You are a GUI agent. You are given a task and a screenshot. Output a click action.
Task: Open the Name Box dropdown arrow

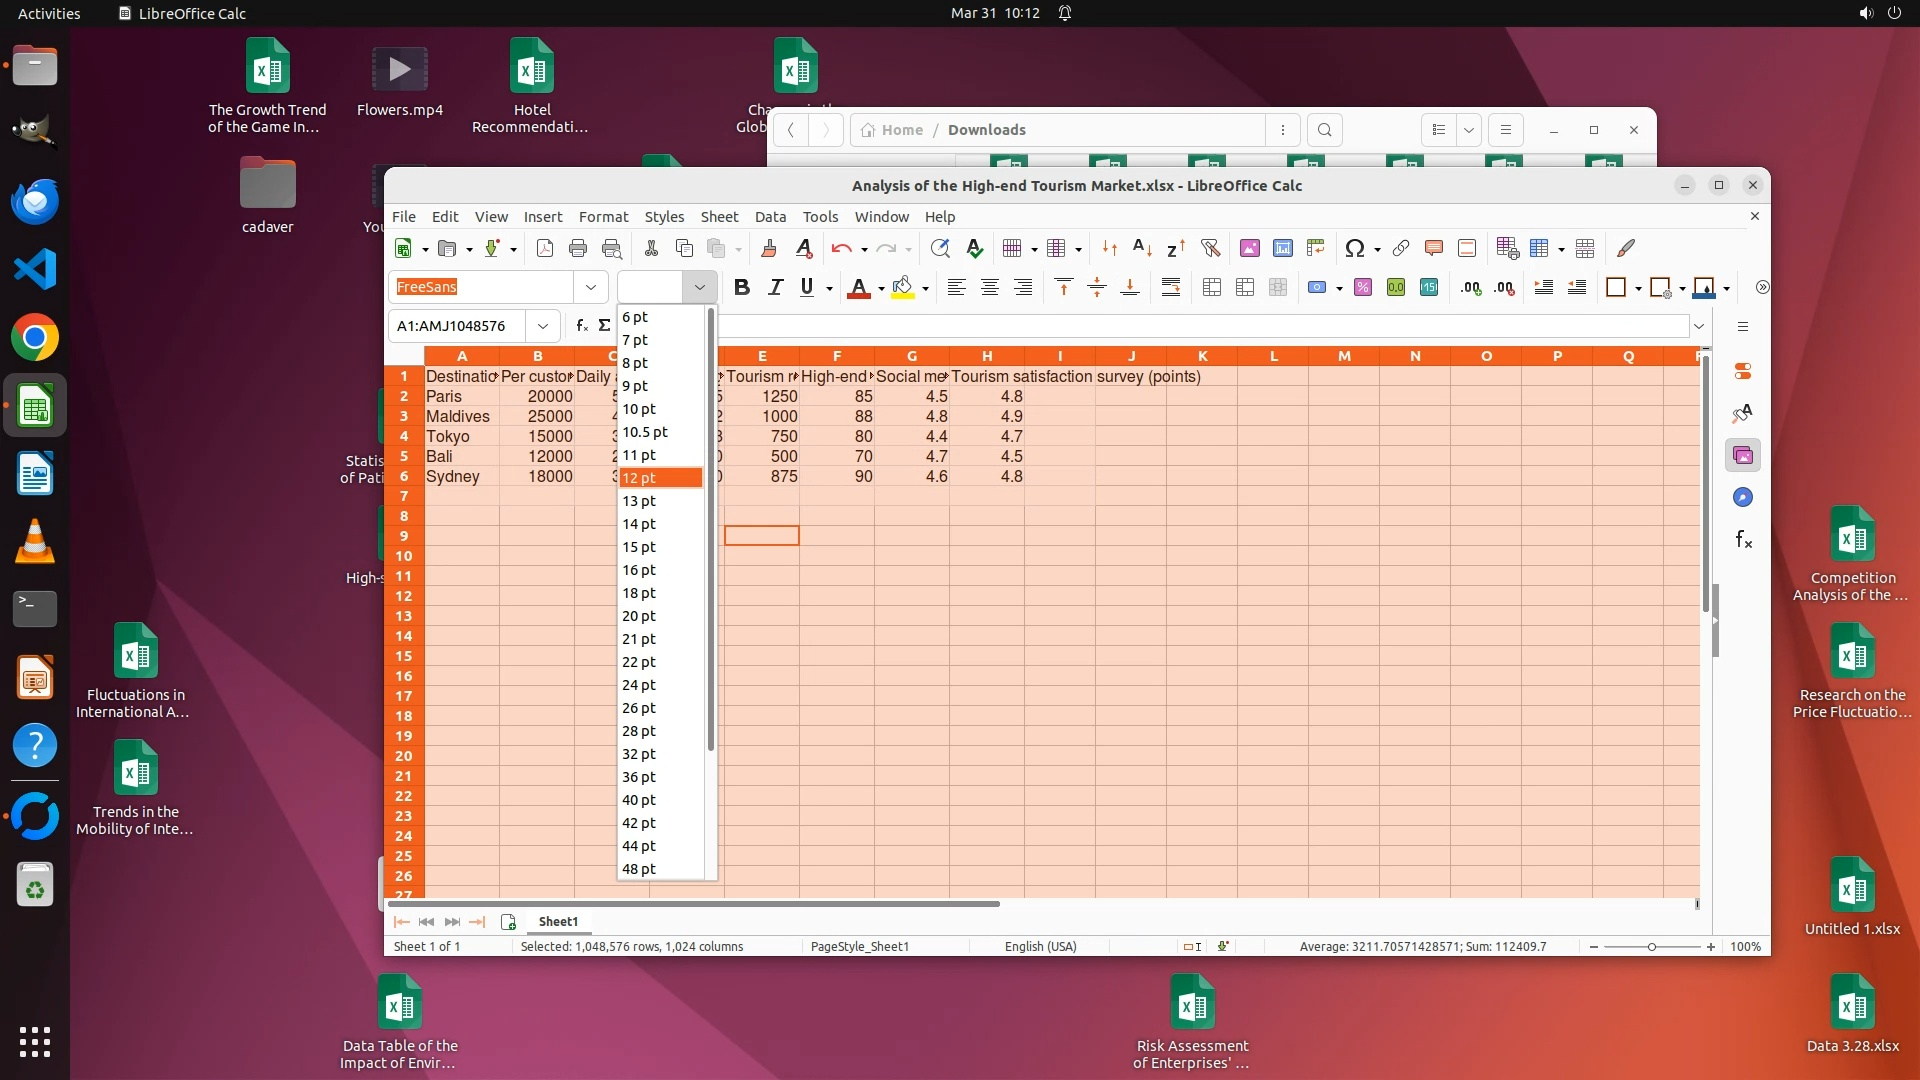pos(542,326)
